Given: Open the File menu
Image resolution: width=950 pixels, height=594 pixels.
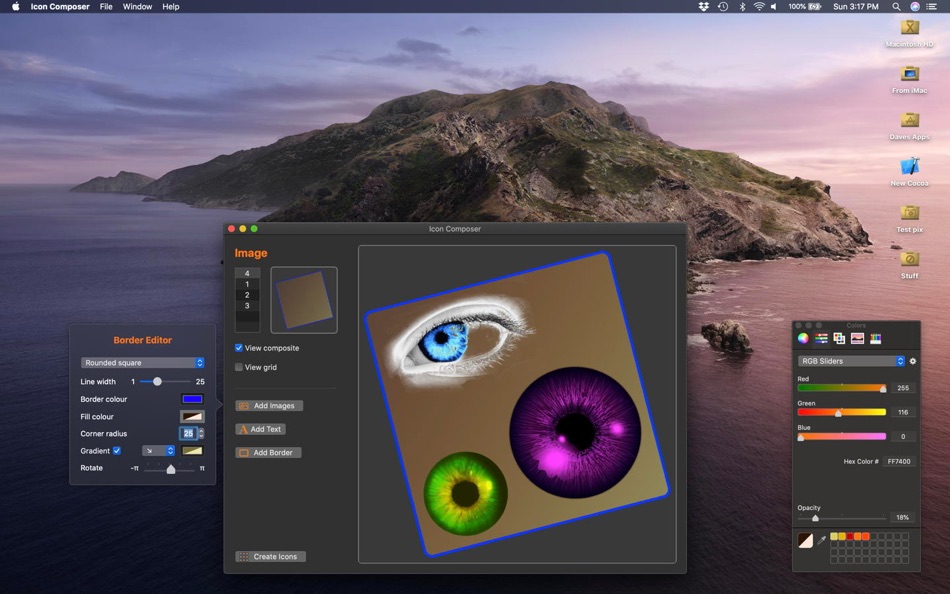Looking at the screenshot, I should tap(106, 7).
